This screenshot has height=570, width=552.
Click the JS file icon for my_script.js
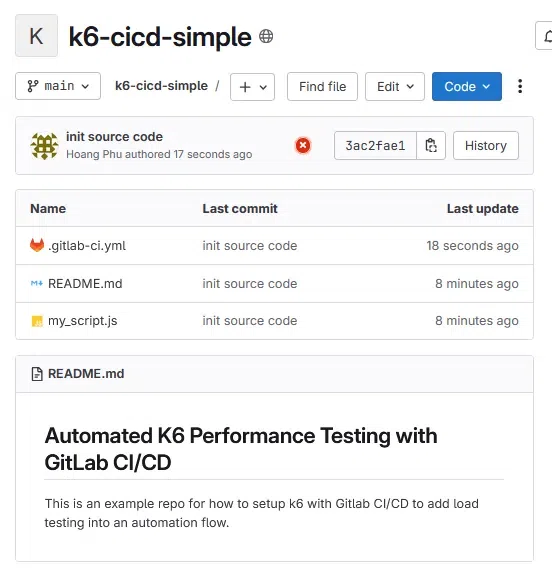click(x=37, y=321)
